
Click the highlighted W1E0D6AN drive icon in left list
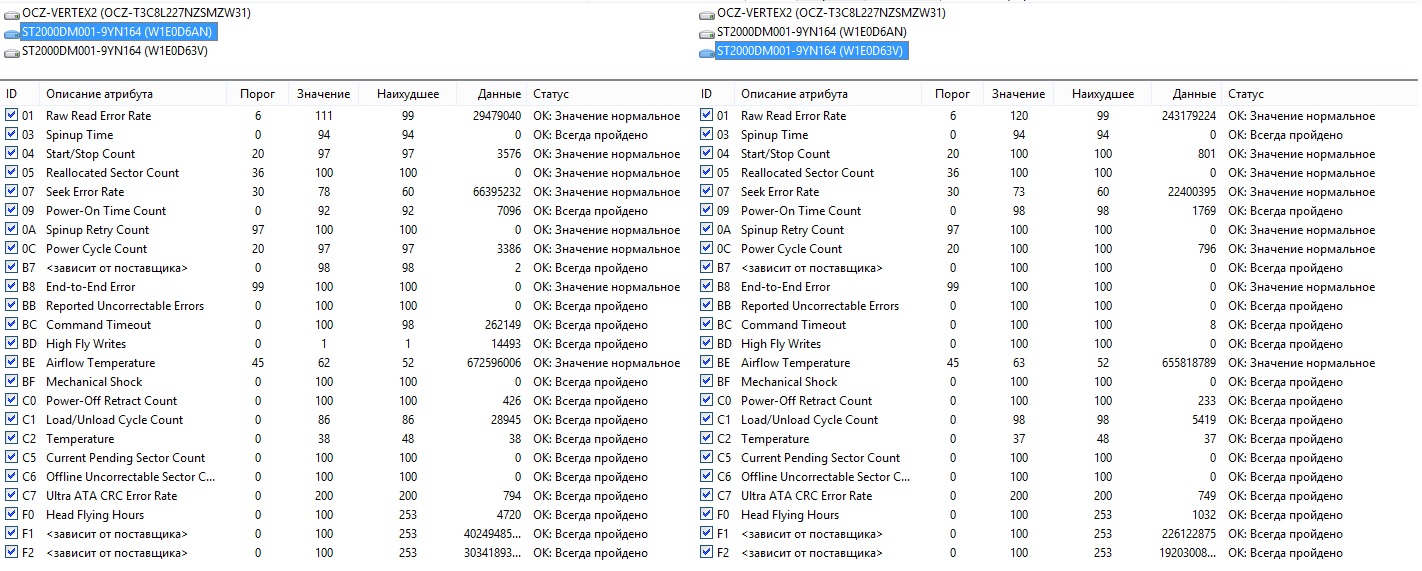(x=11, y=32)
